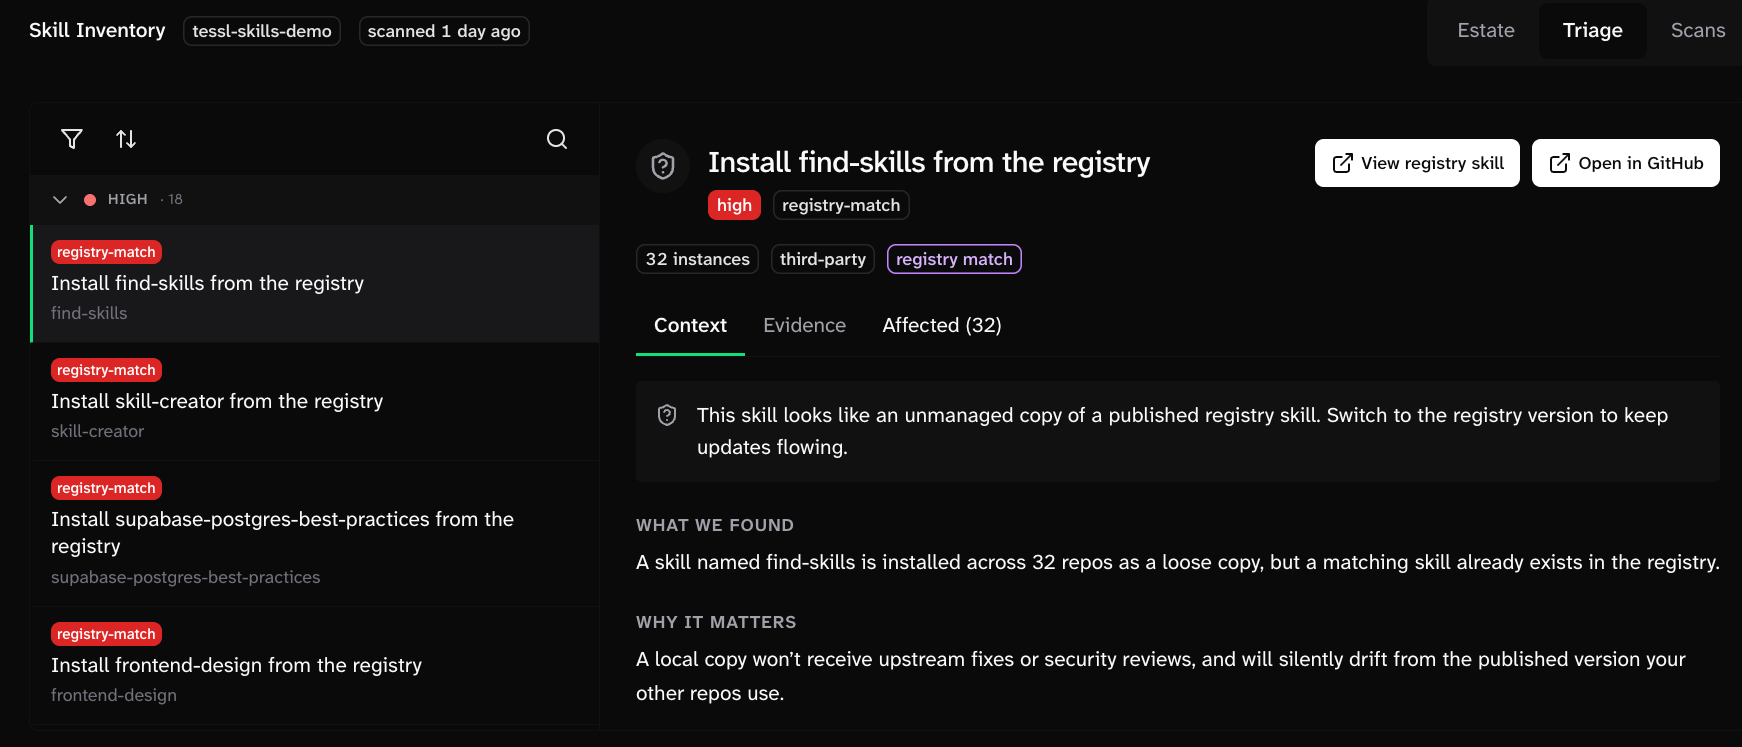The image size is (1742, 747).
Task: Click View registry skill button
Action: click(x=1417, y=163)
